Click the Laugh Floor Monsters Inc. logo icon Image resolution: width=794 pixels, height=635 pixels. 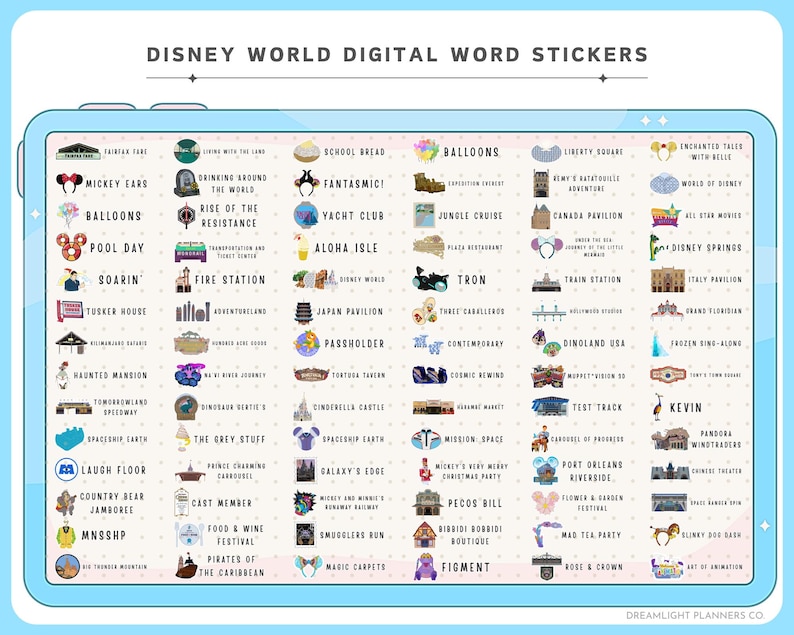(x=66, y=470)
